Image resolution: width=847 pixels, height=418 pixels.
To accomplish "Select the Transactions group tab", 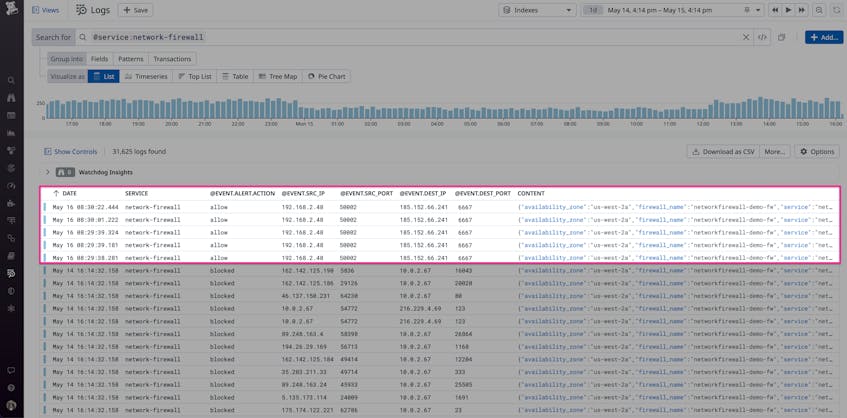I will tap(172, 59).
